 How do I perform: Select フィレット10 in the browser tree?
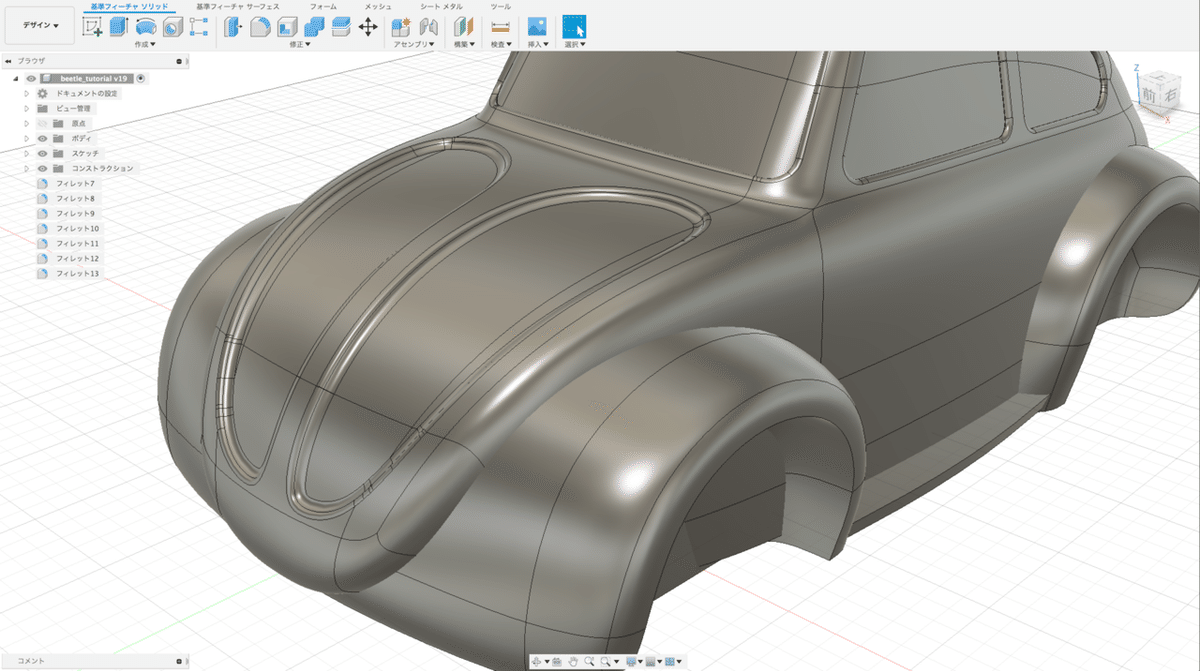[76, 228]
